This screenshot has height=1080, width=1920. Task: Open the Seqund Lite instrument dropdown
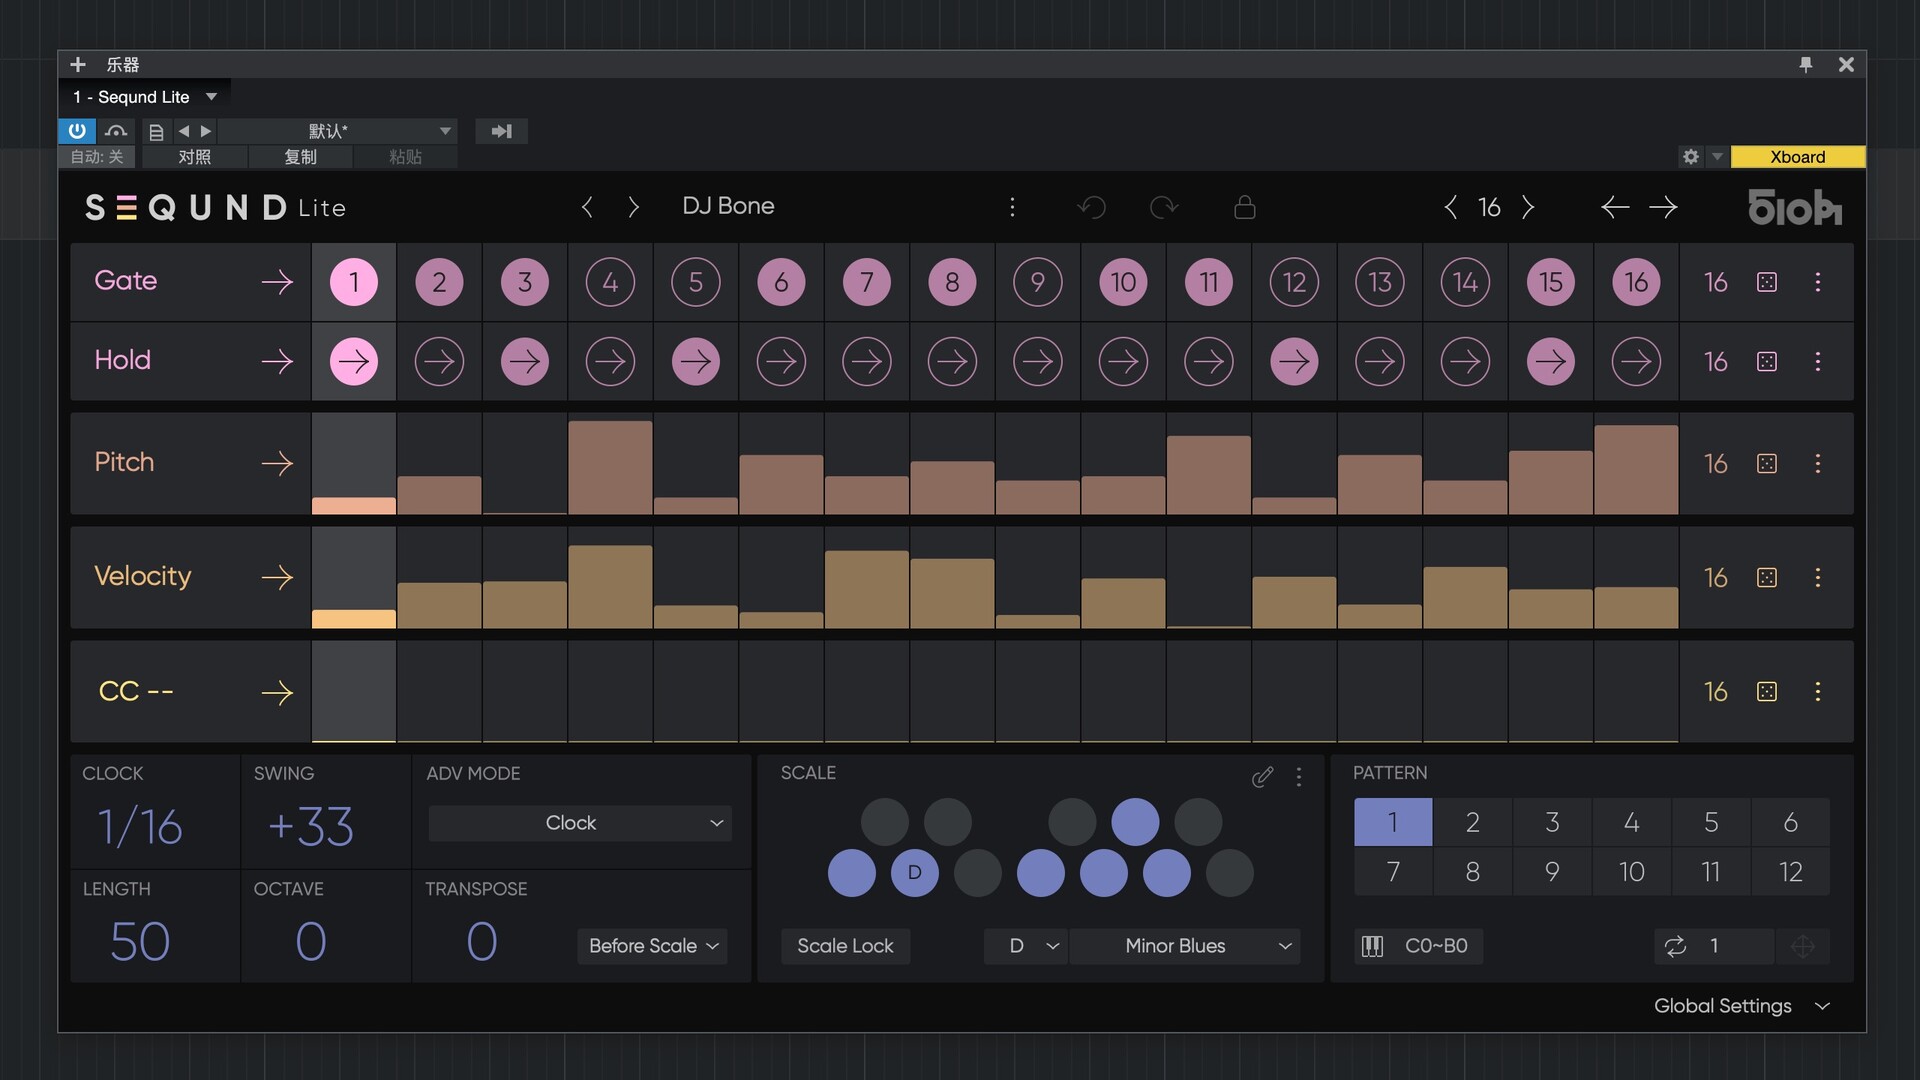click(145, 97)
